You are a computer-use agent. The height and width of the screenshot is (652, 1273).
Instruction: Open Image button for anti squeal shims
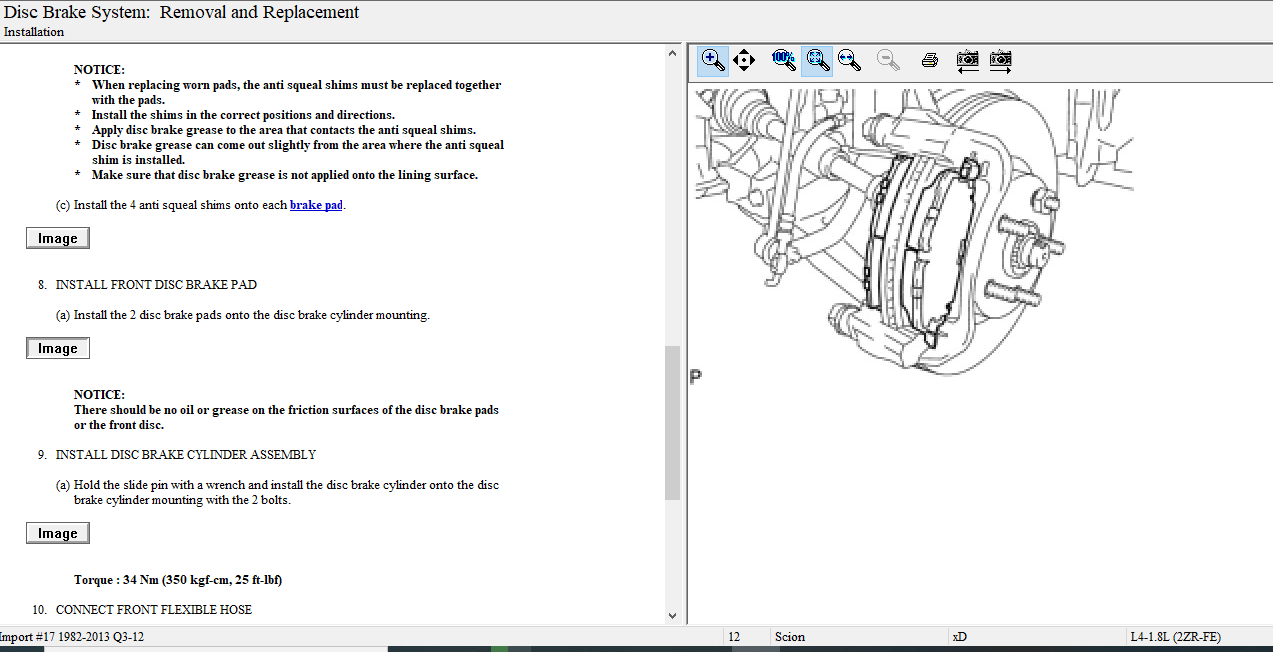[57, 238]
